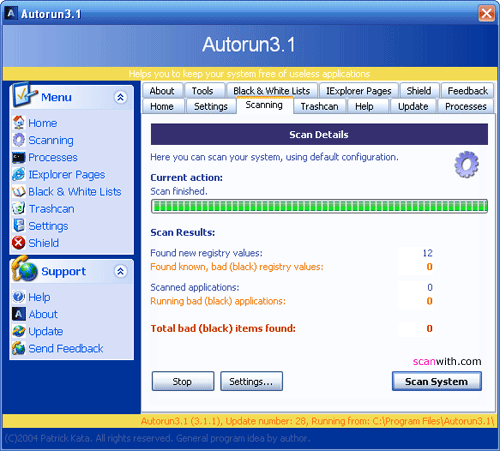Click the Menu panel checklist header icon

pyautogui.click(x=24, y=95)
